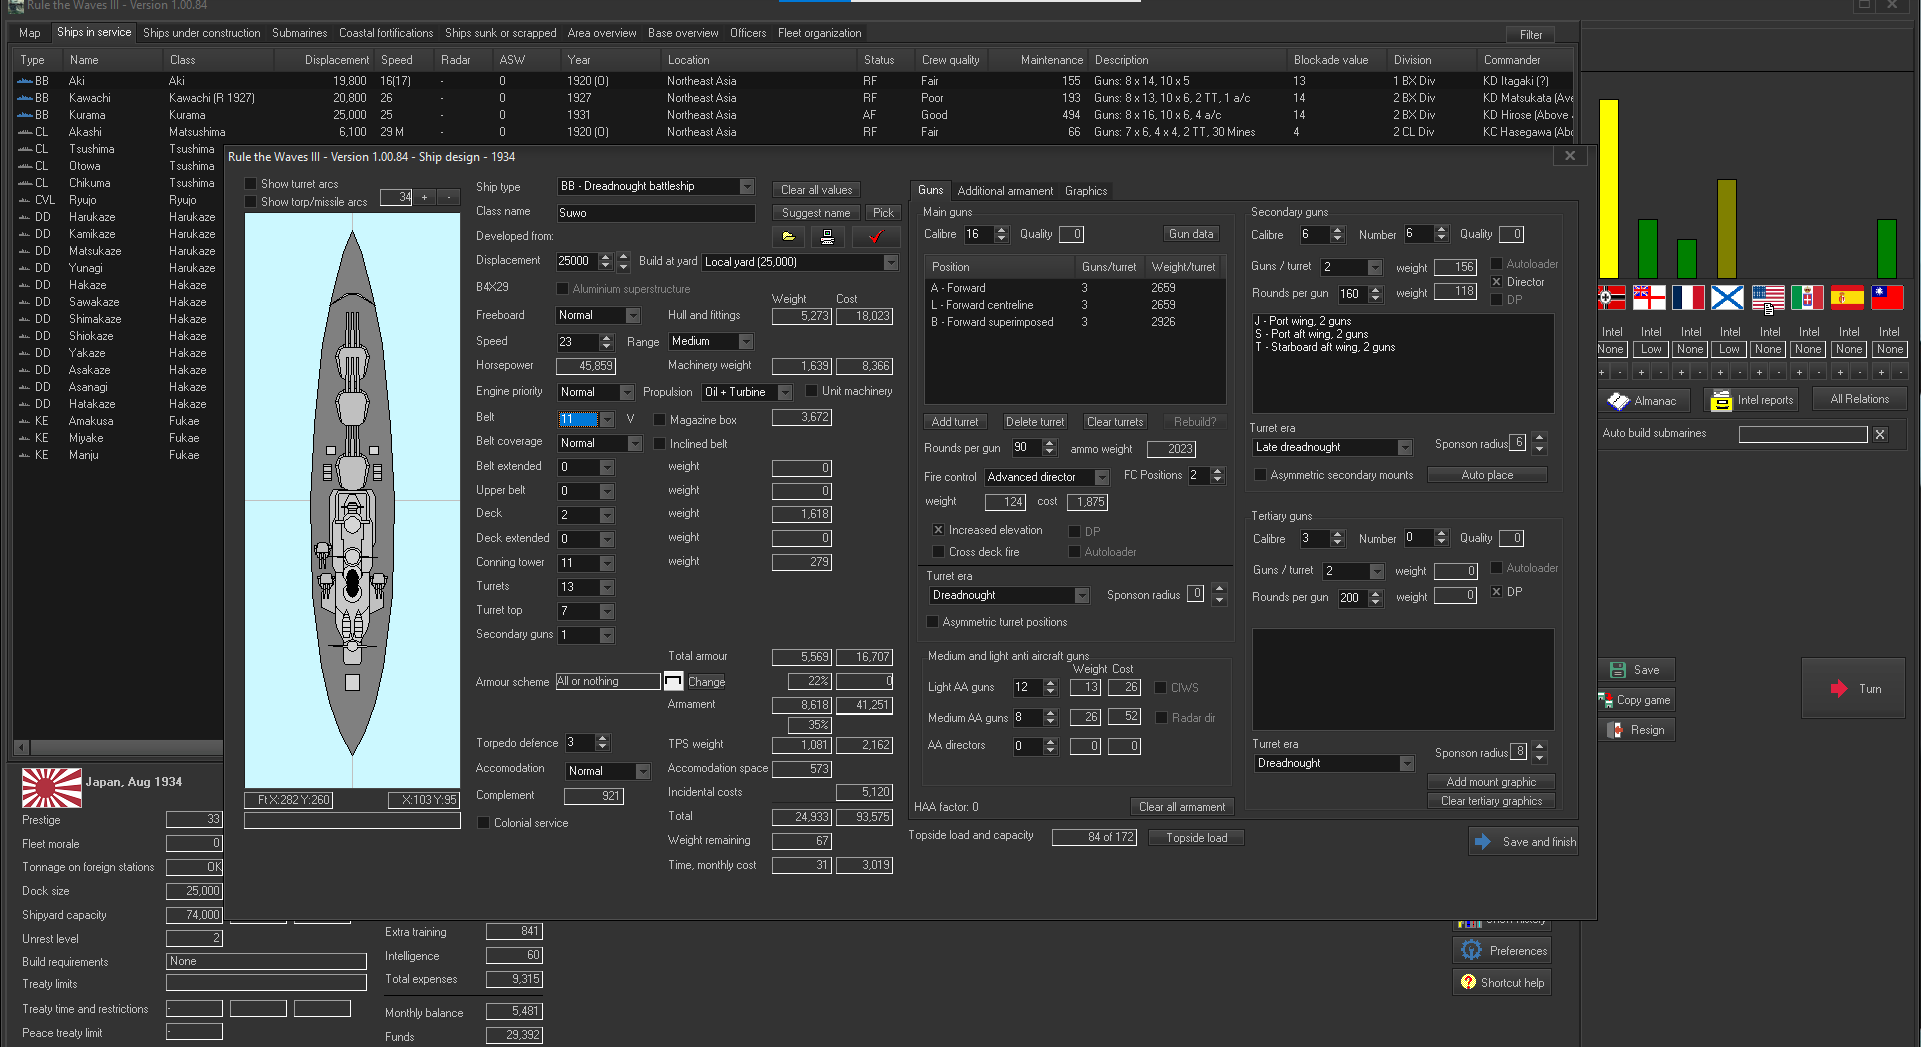This screenshot has width=1921, height=1047.
Task: Click the armour scheme diagram icon
Action: pos(673,682)
